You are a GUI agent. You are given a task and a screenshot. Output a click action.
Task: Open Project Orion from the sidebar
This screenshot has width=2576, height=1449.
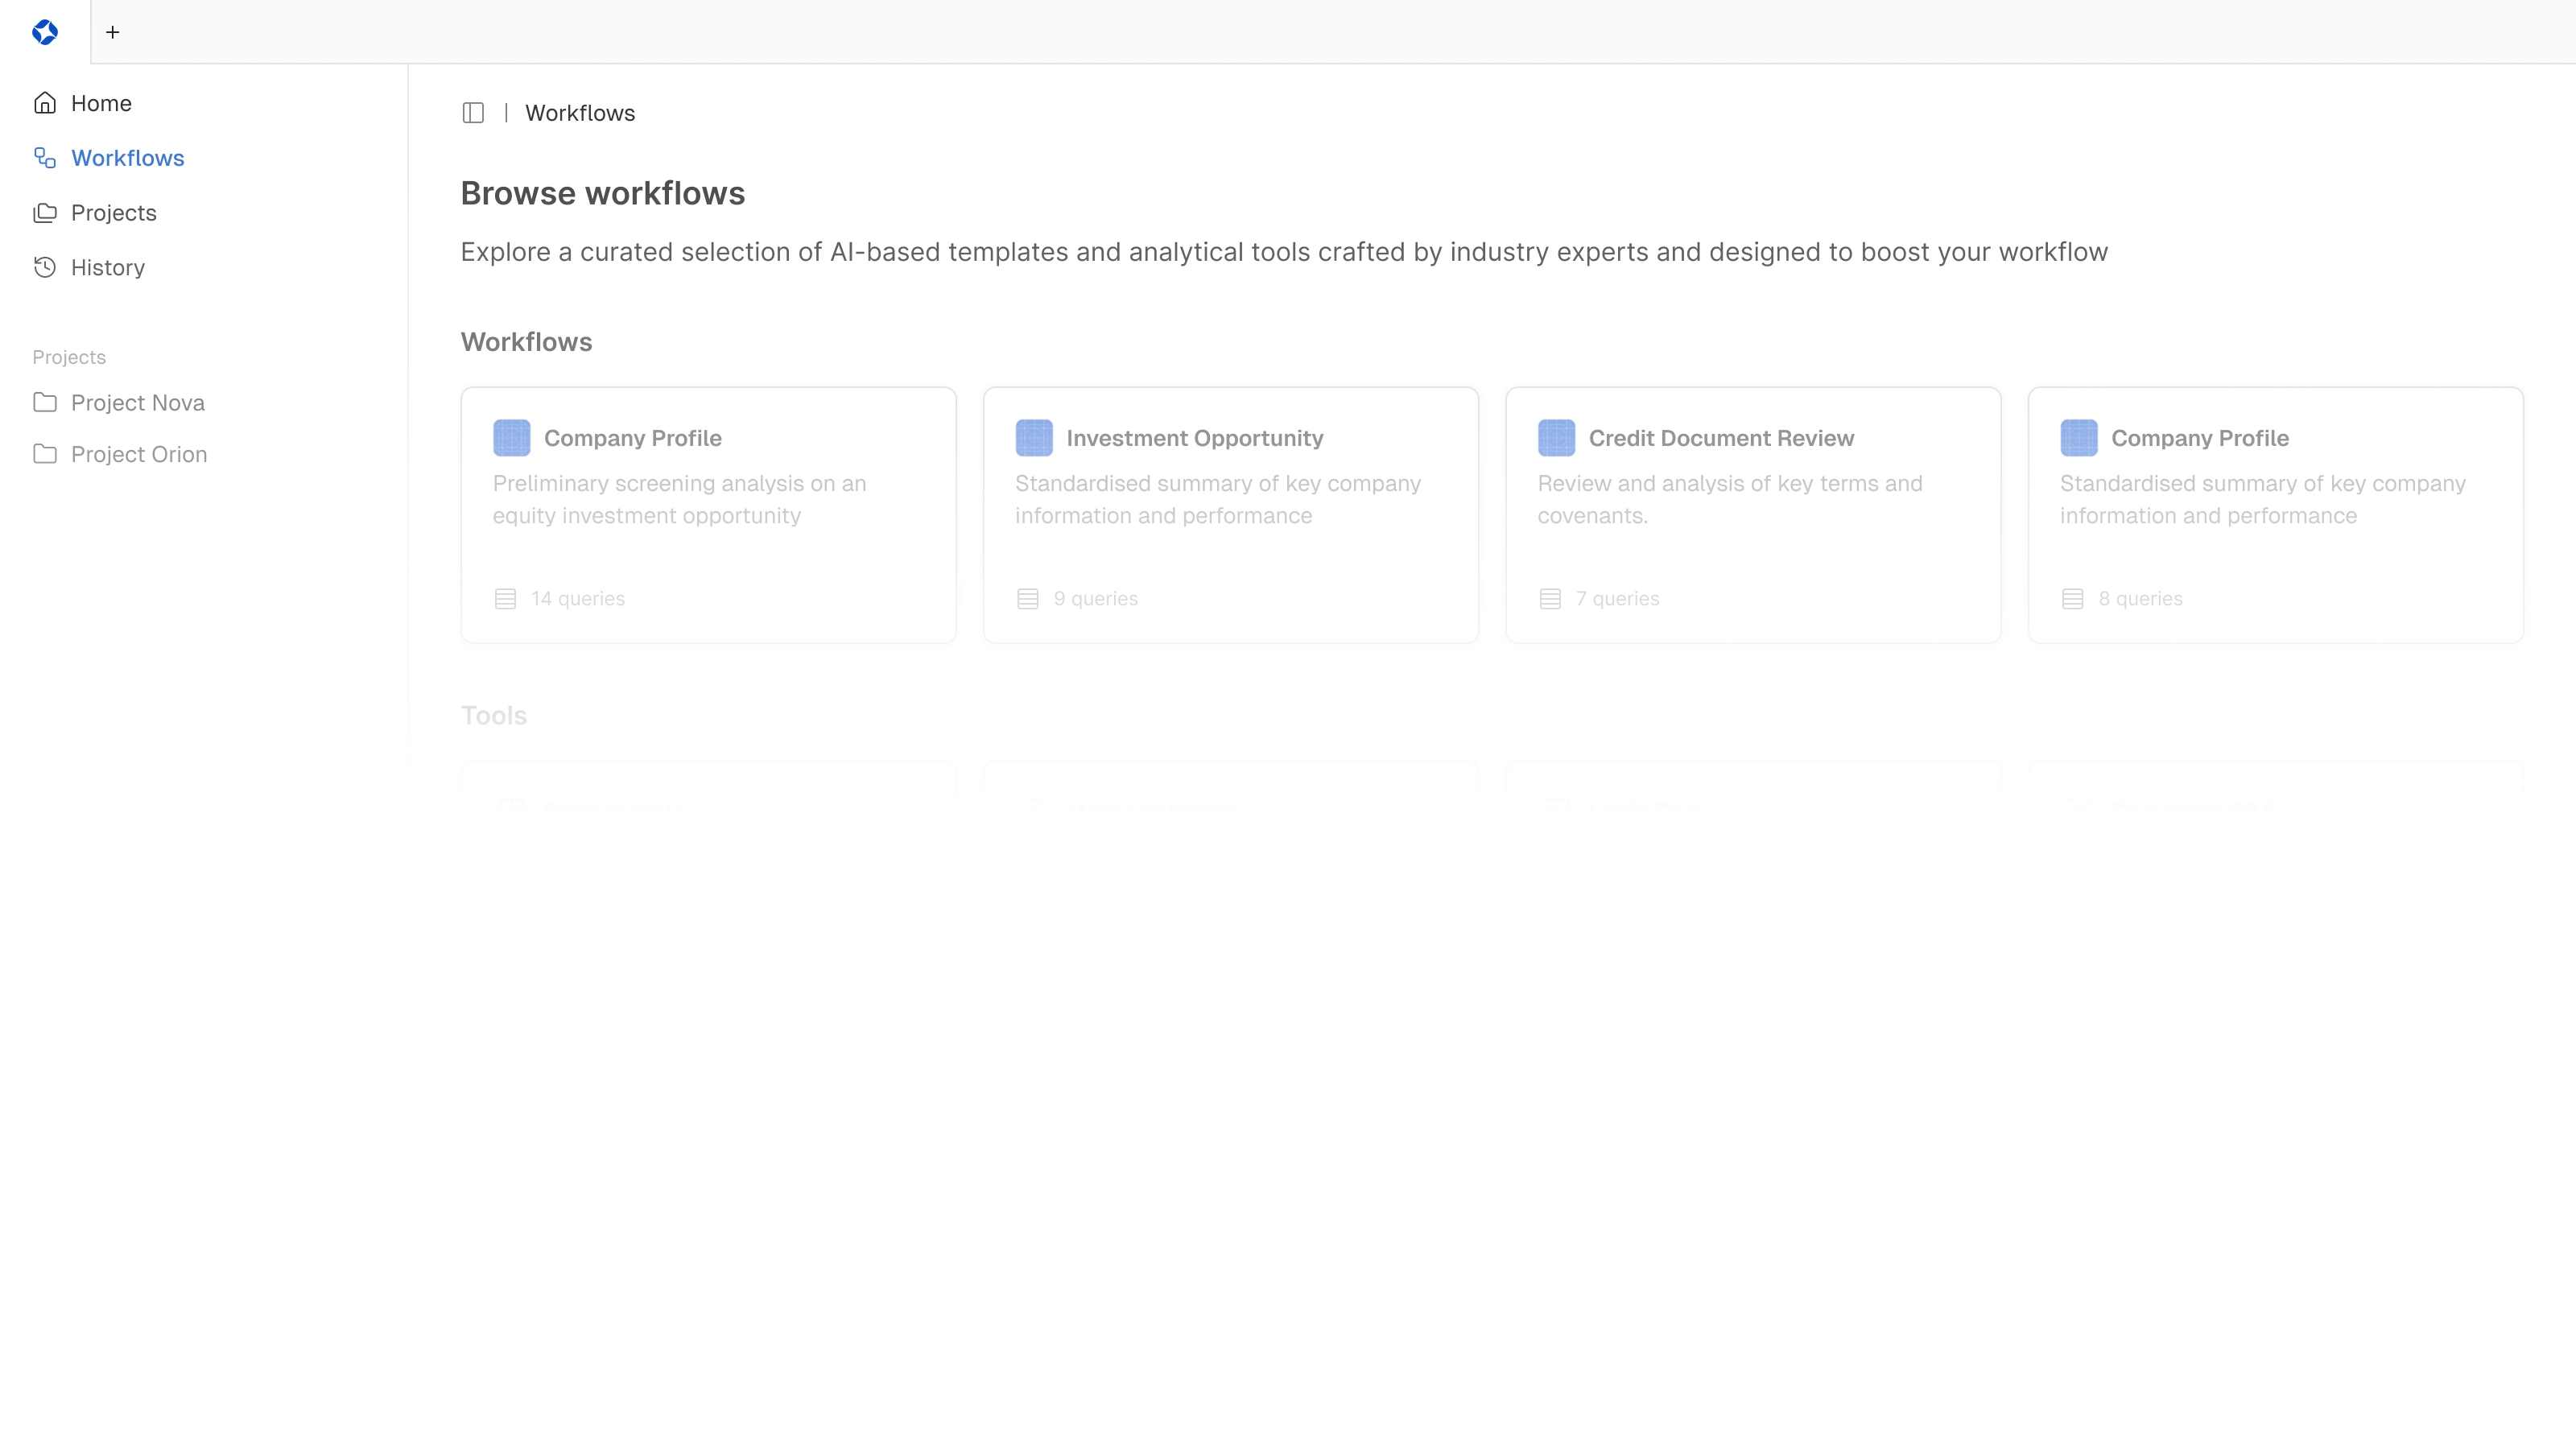[139, 453]
